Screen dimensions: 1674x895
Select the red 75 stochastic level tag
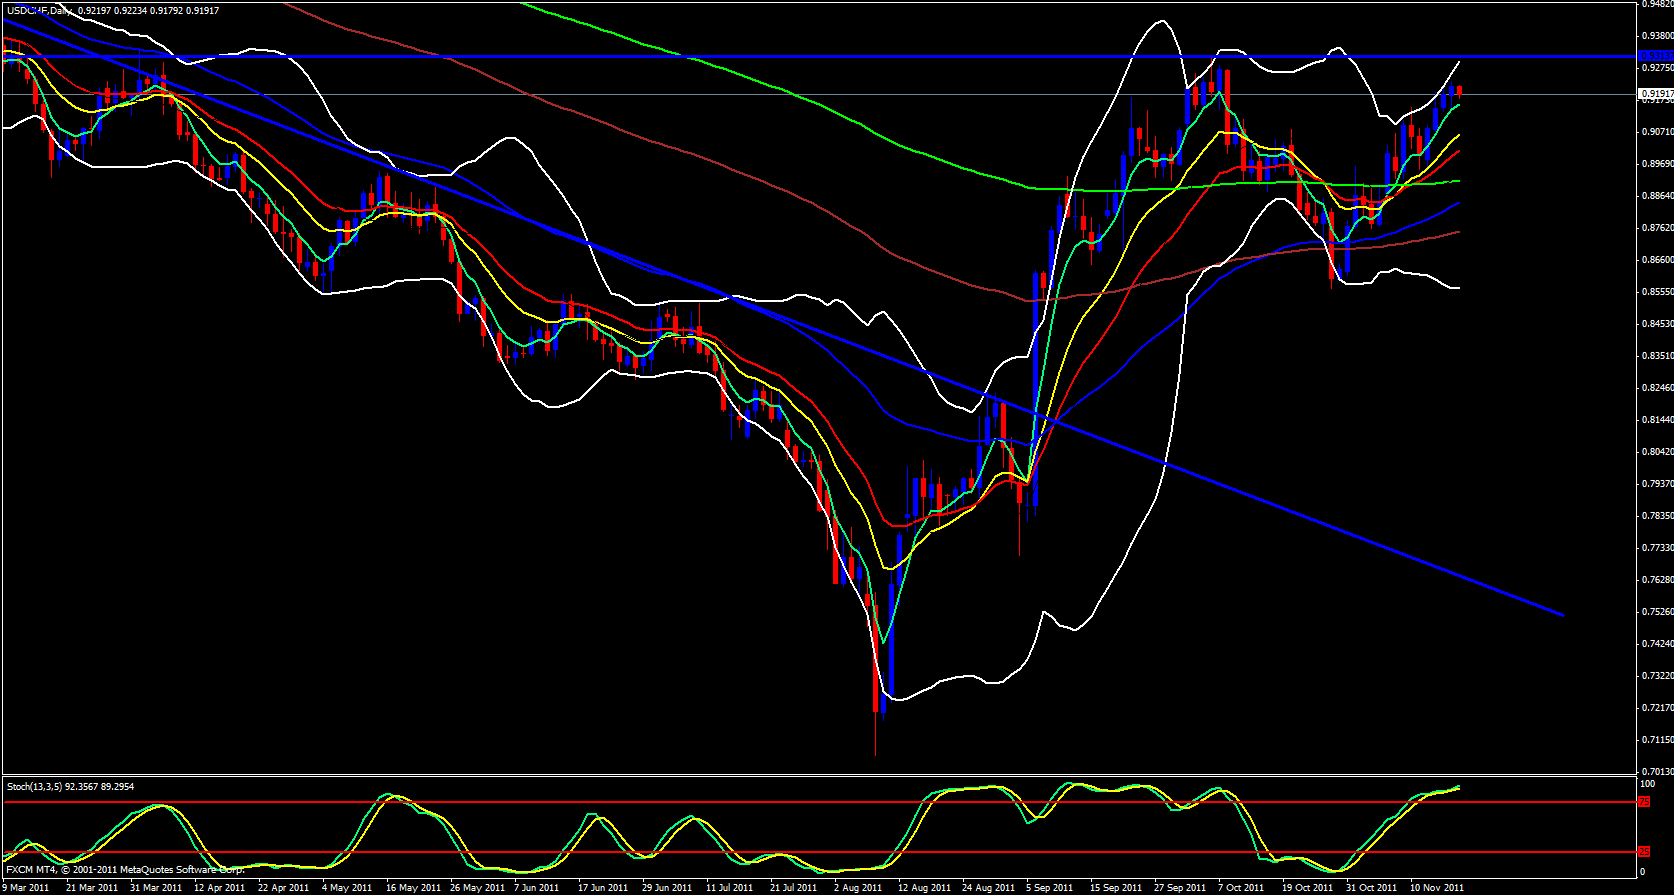(x=1644, y=802)
